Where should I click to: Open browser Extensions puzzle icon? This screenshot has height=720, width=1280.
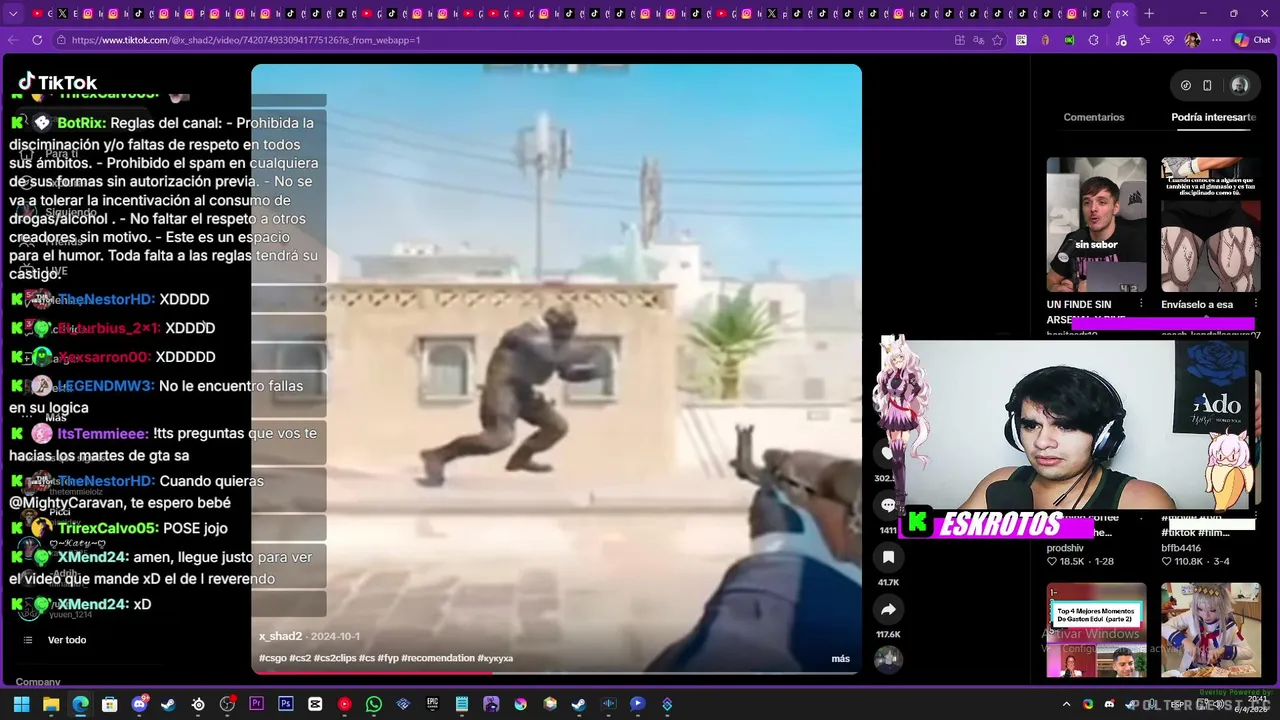click(1093, 40)
